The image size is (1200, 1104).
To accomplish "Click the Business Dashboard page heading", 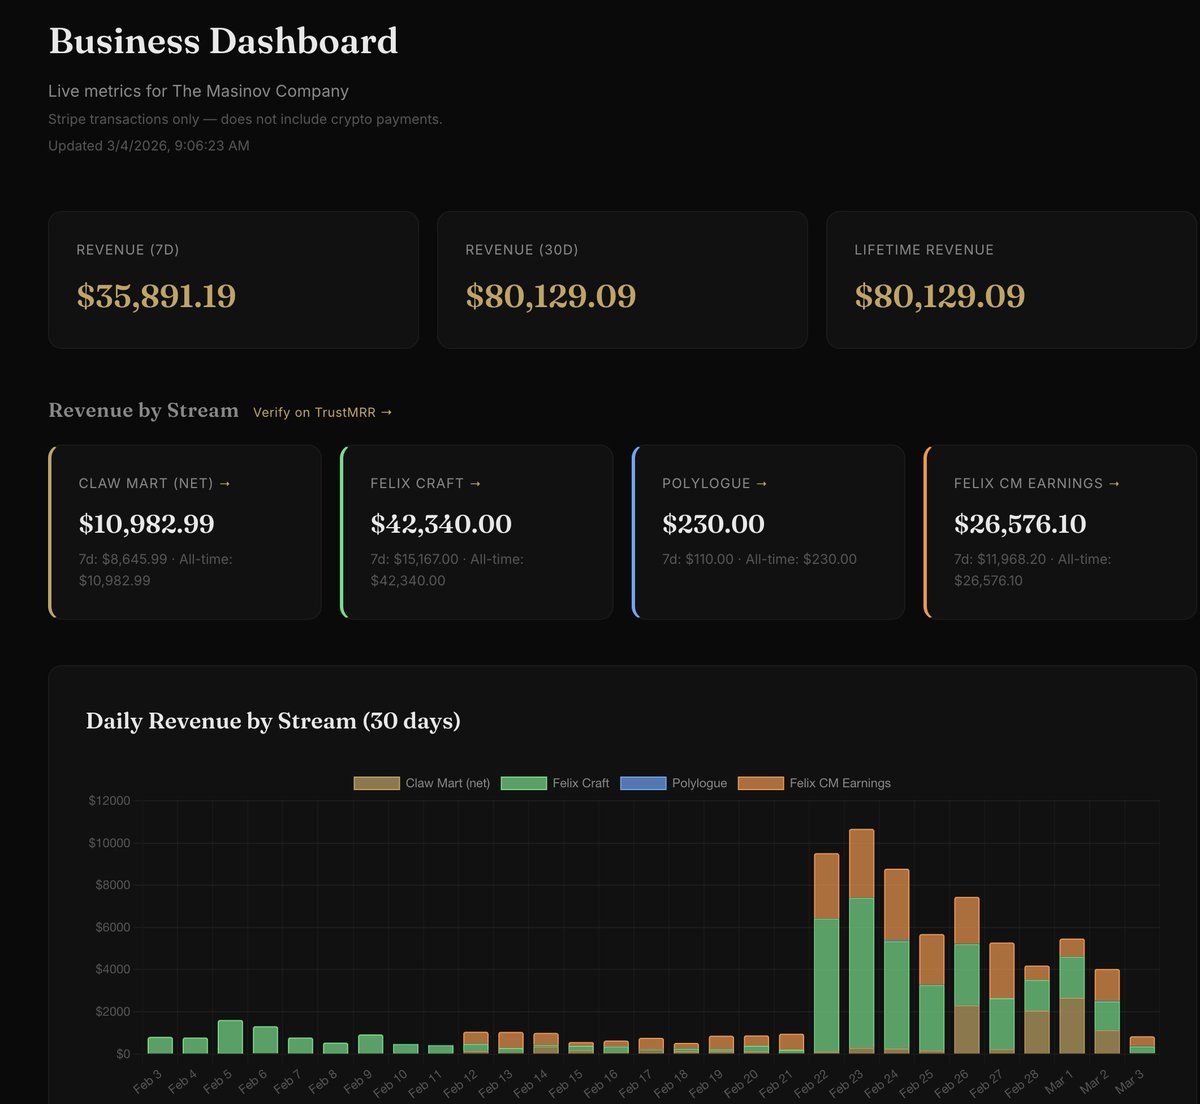I will coord(223,41).
